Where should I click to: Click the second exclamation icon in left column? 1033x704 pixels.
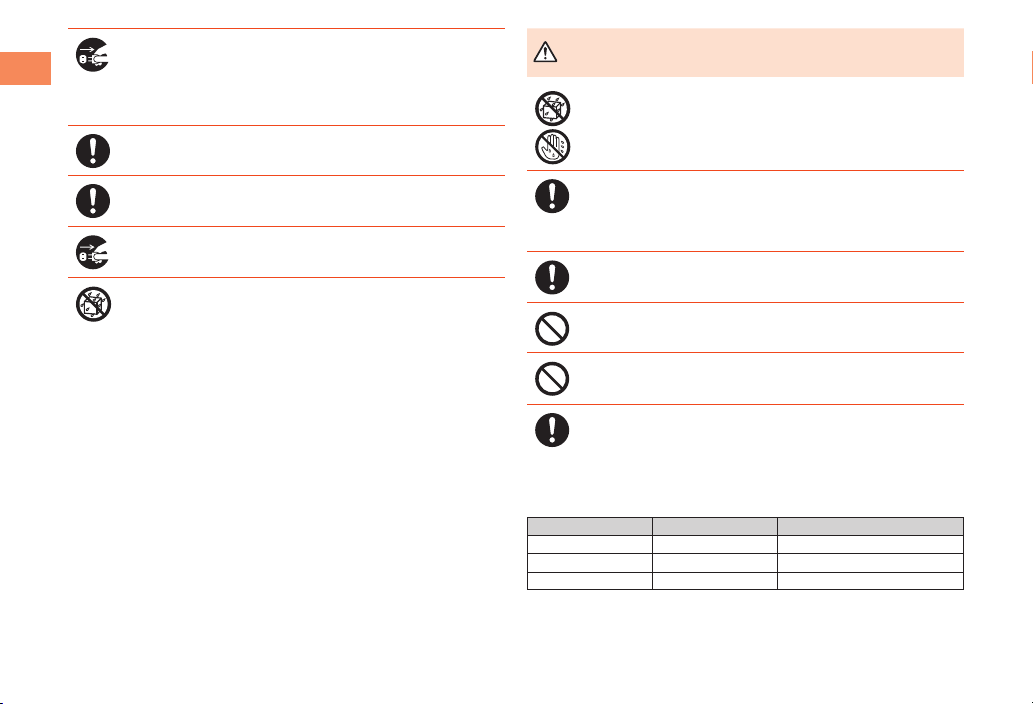93,201
